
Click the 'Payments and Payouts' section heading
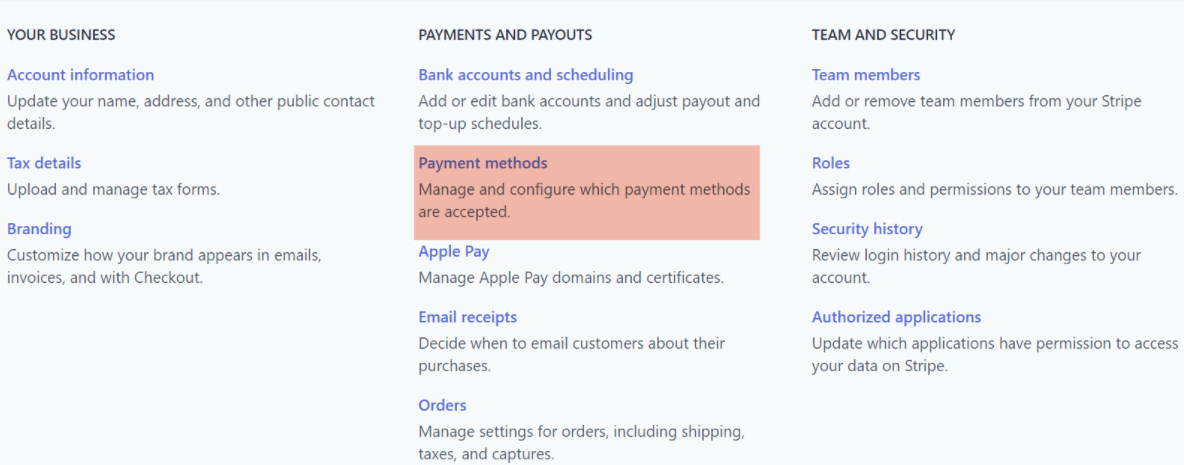(505, 35)
